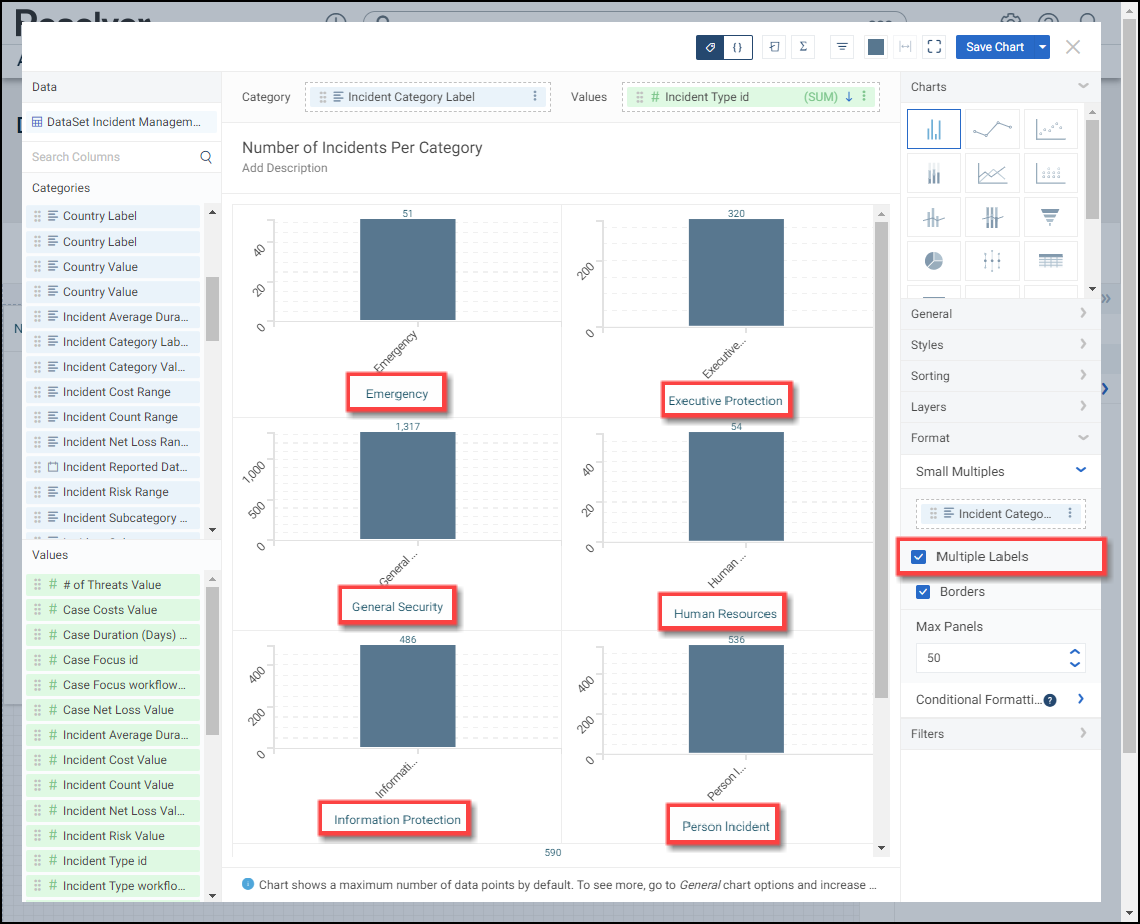The height and width of the screenshot is (924, 1140).
Task: Click the search columns magnifier icon
Action: [206, 157]
